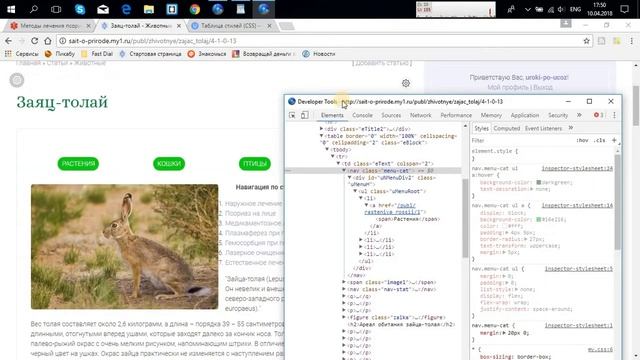Open the browser home page

(x=48, y=41)
